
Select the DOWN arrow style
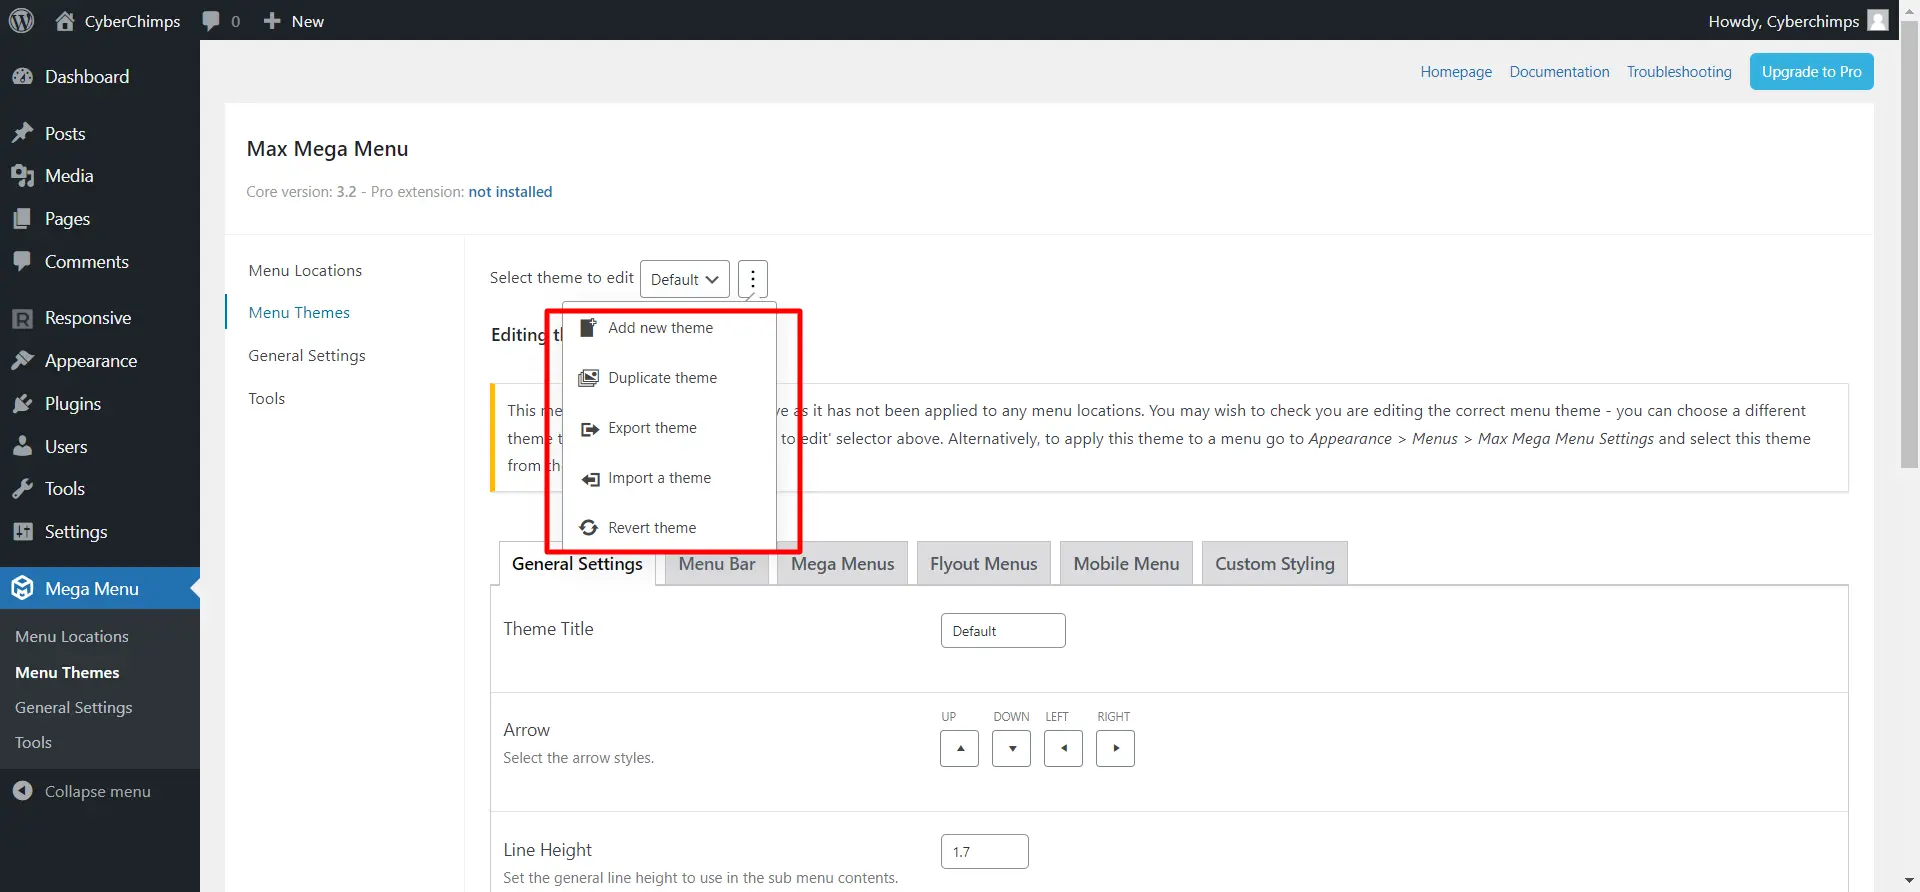click(x=1011, y=748)
